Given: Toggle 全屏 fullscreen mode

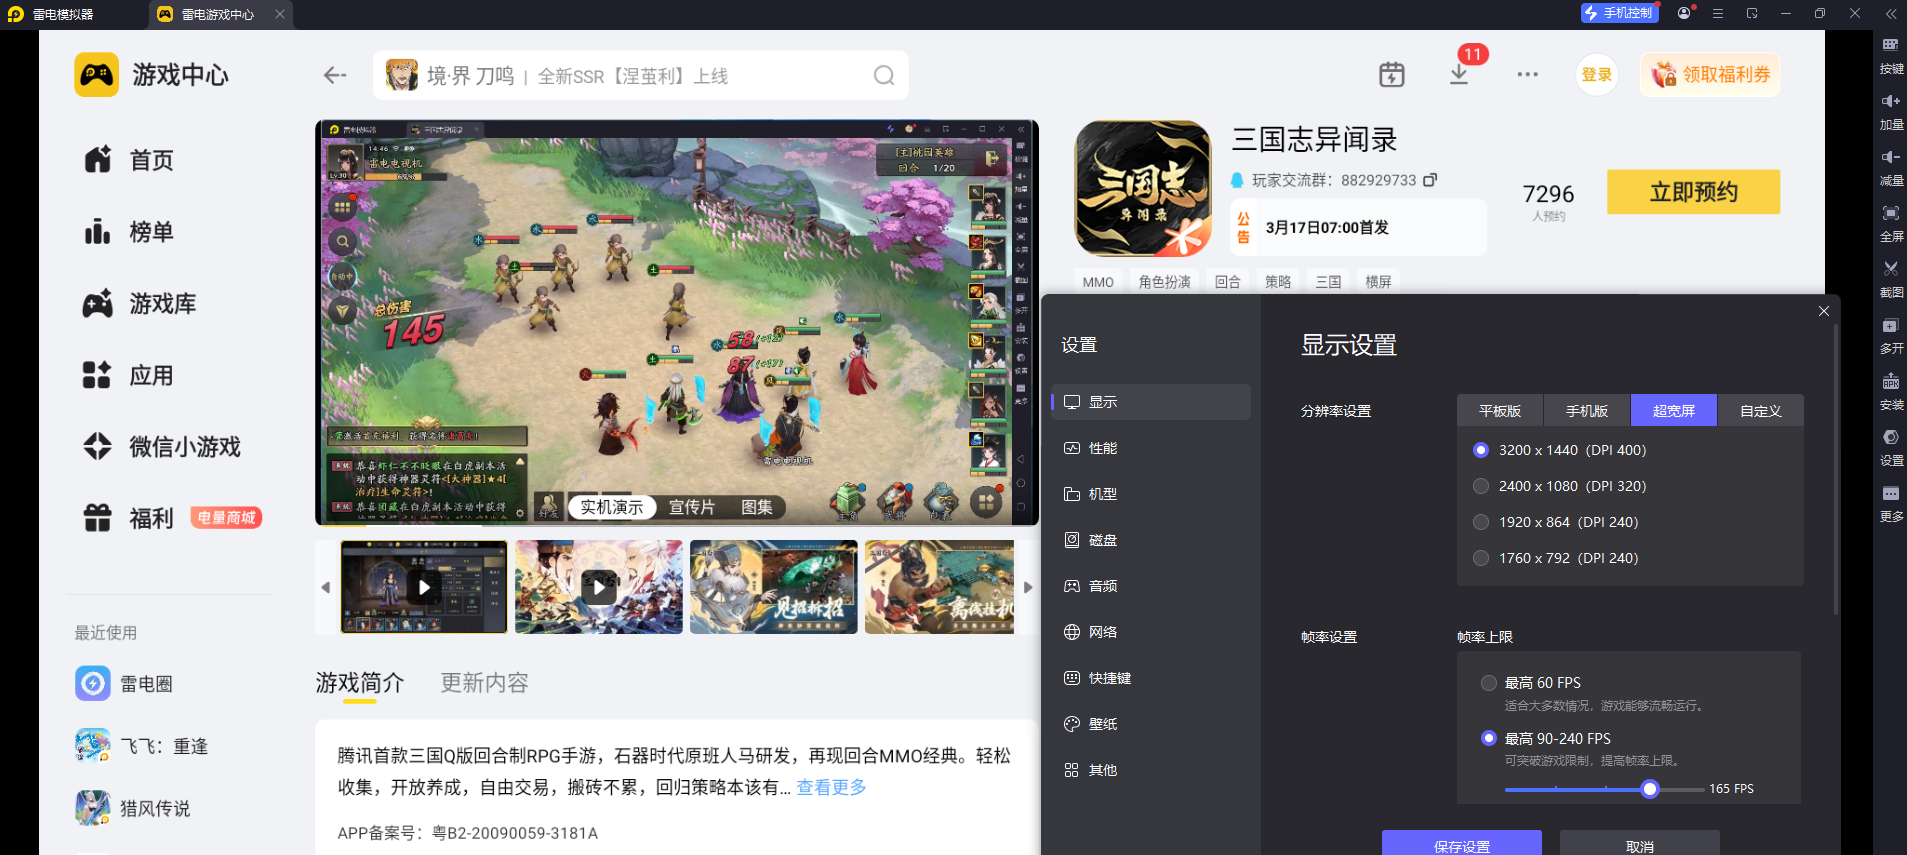Looking at the screenshot, I should coord(1891,223).
